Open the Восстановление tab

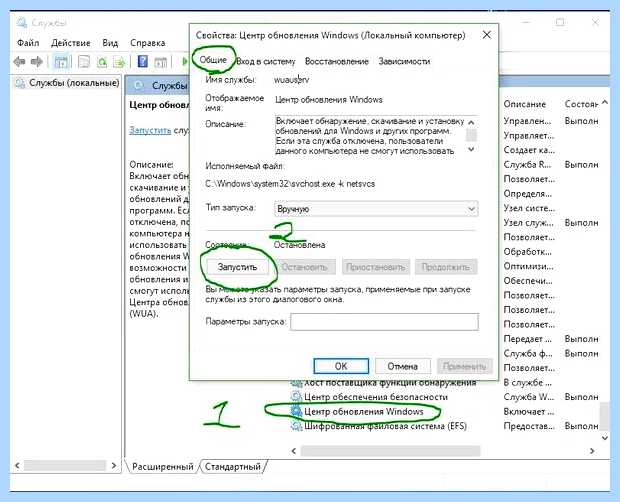click(x=336, y=61)
